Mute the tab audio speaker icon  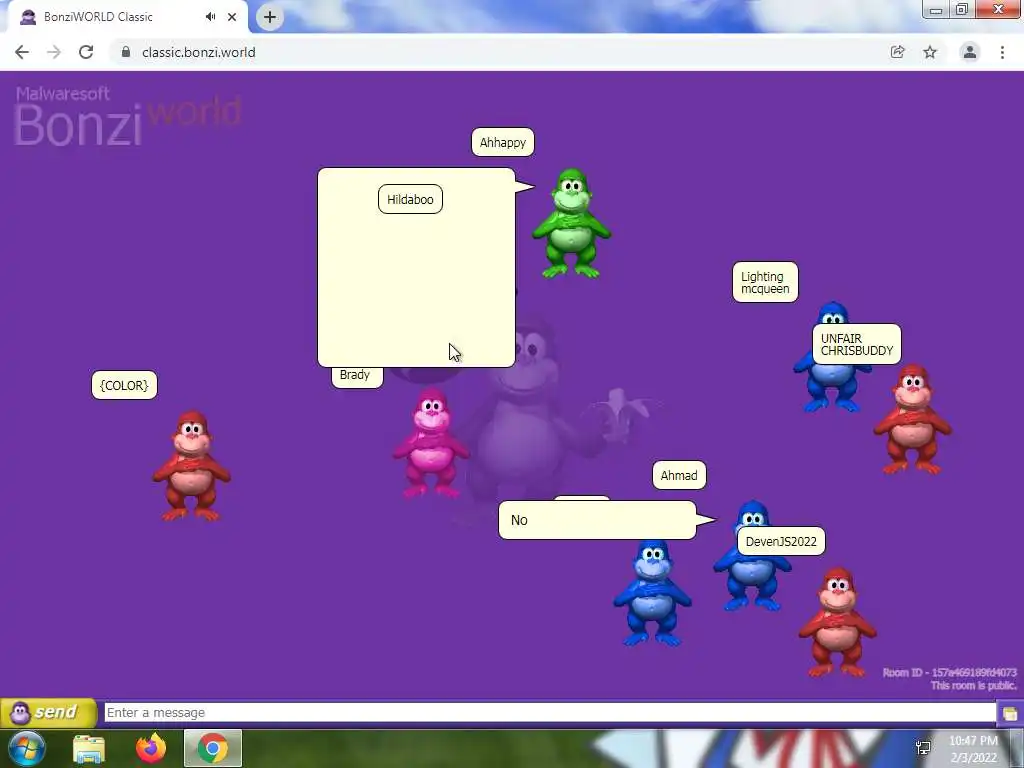(x=210, y=17)
